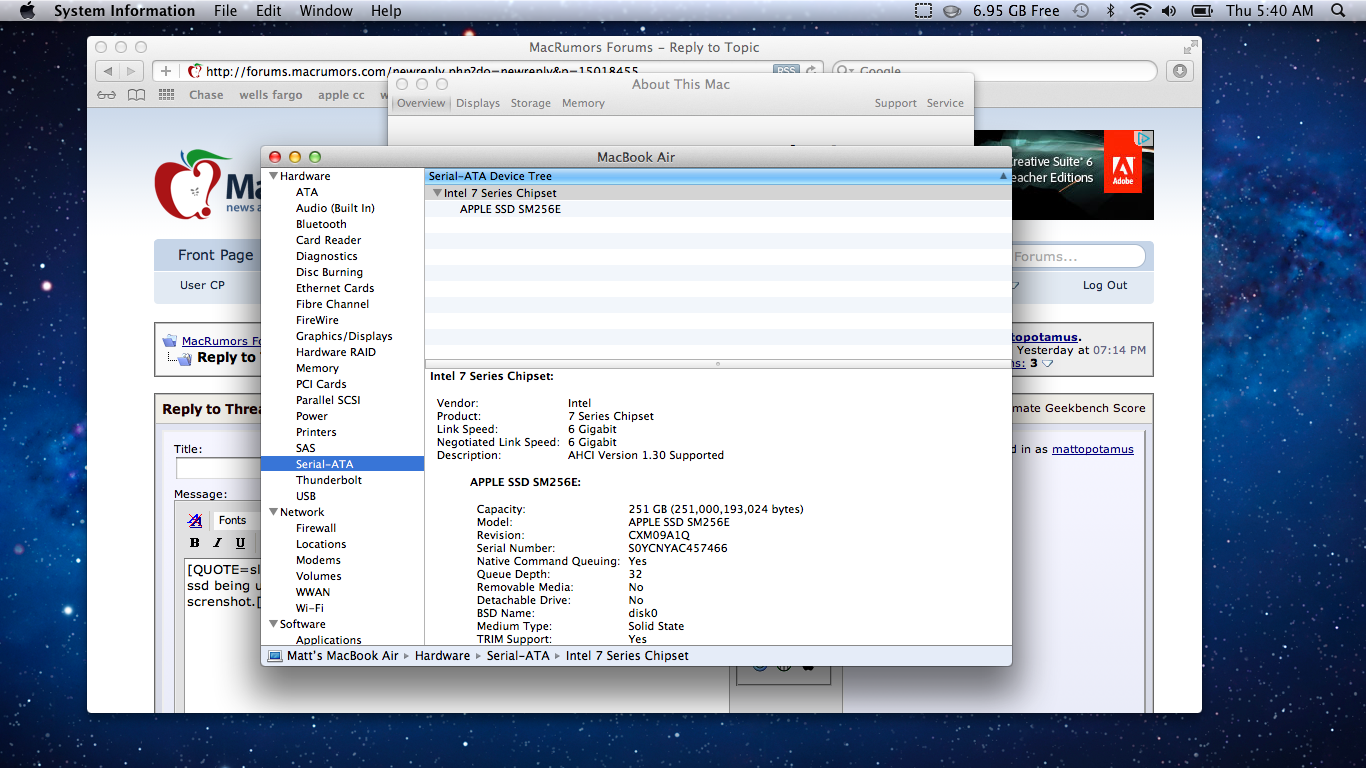
Task: Open Spotlight search magnifier
Action: [1339, 11]
